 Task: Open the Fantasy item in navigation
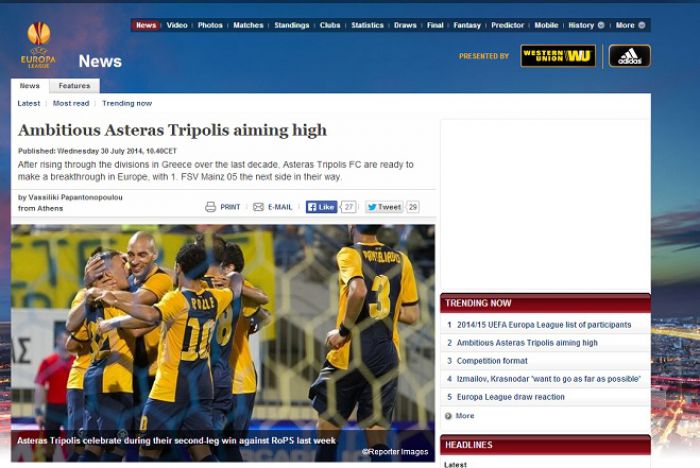pos(467,25)
